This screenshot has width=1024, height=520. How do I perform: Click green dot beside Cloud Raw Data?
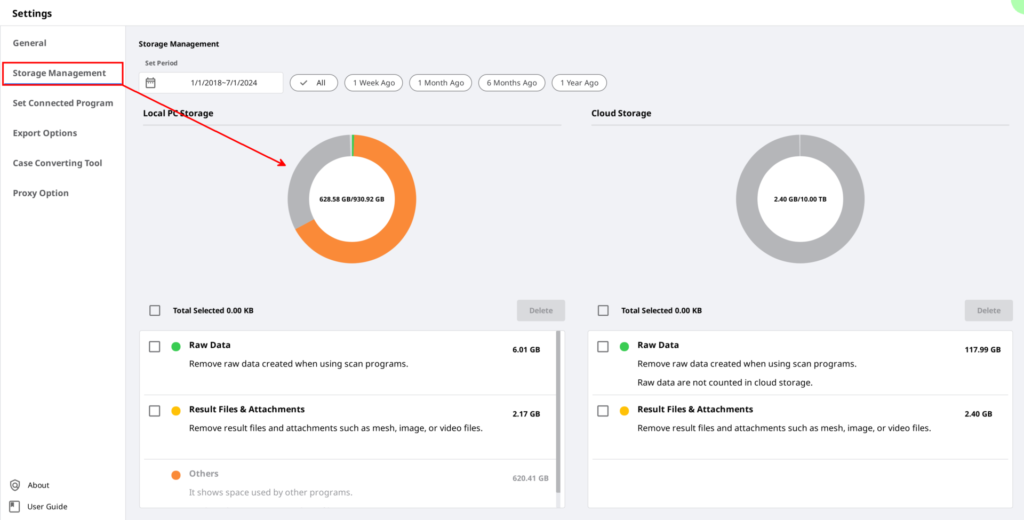[624, 346]
